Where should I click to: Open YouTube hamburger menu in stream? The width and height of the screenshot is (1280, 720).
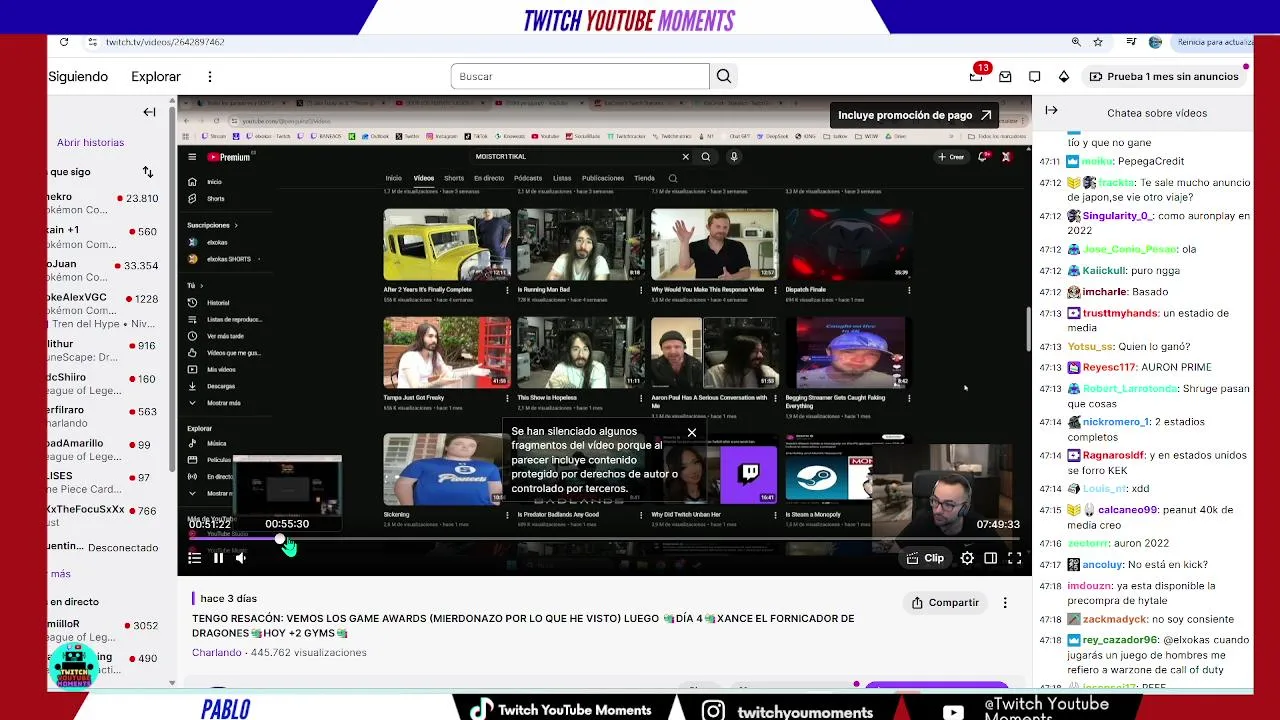(192, 157)
